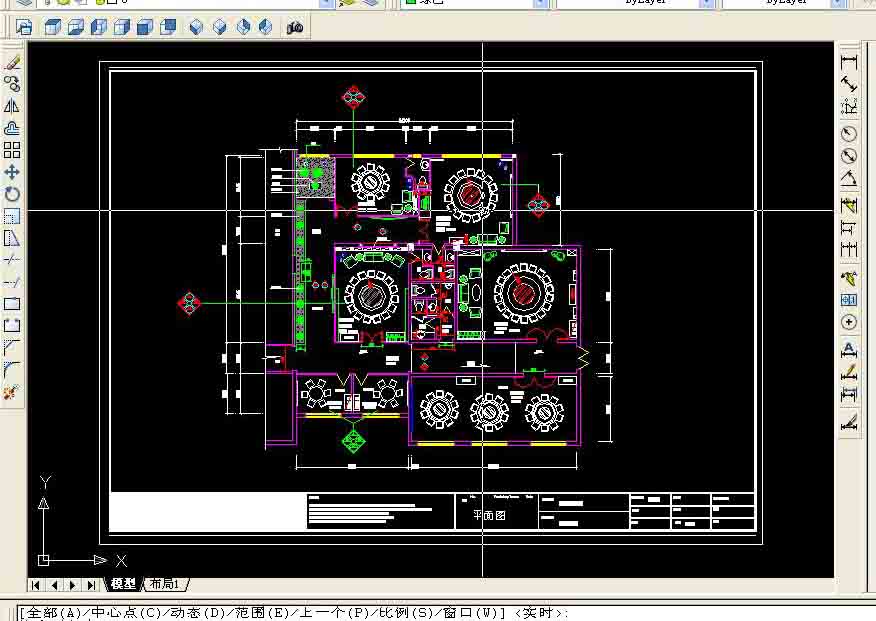Go to next layout tab arrow
This screenshot has width=876, height=621.
73,585
